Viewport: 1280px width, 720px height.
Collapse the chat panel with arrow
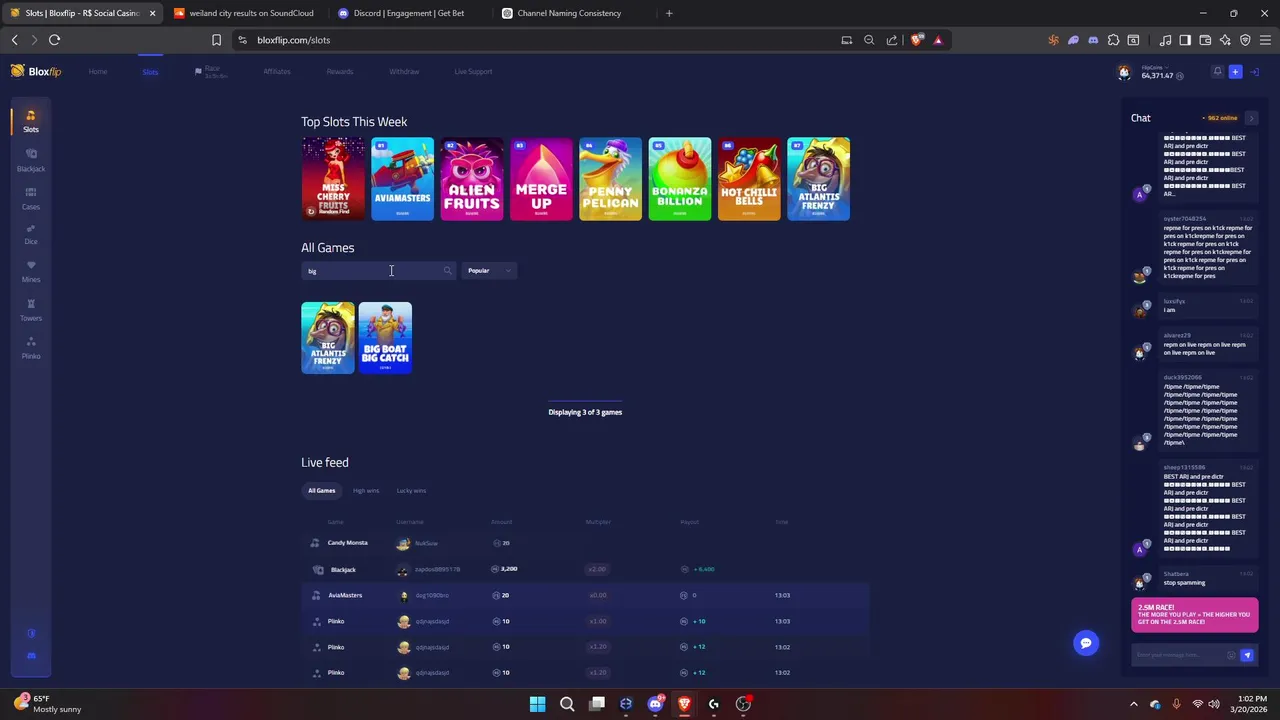click(1251, 118)
